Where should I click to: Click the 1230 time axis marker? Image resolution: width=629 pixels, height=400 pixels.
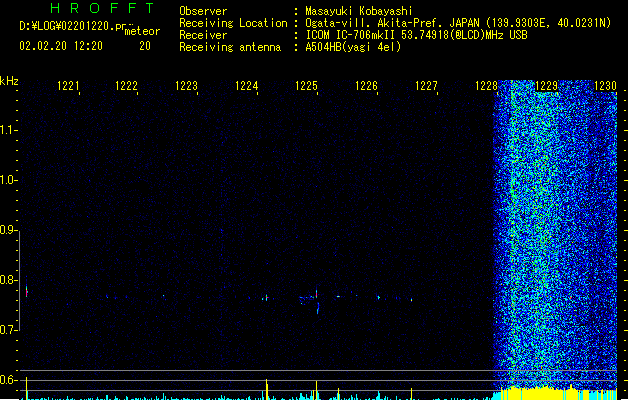tap(605, 86)
